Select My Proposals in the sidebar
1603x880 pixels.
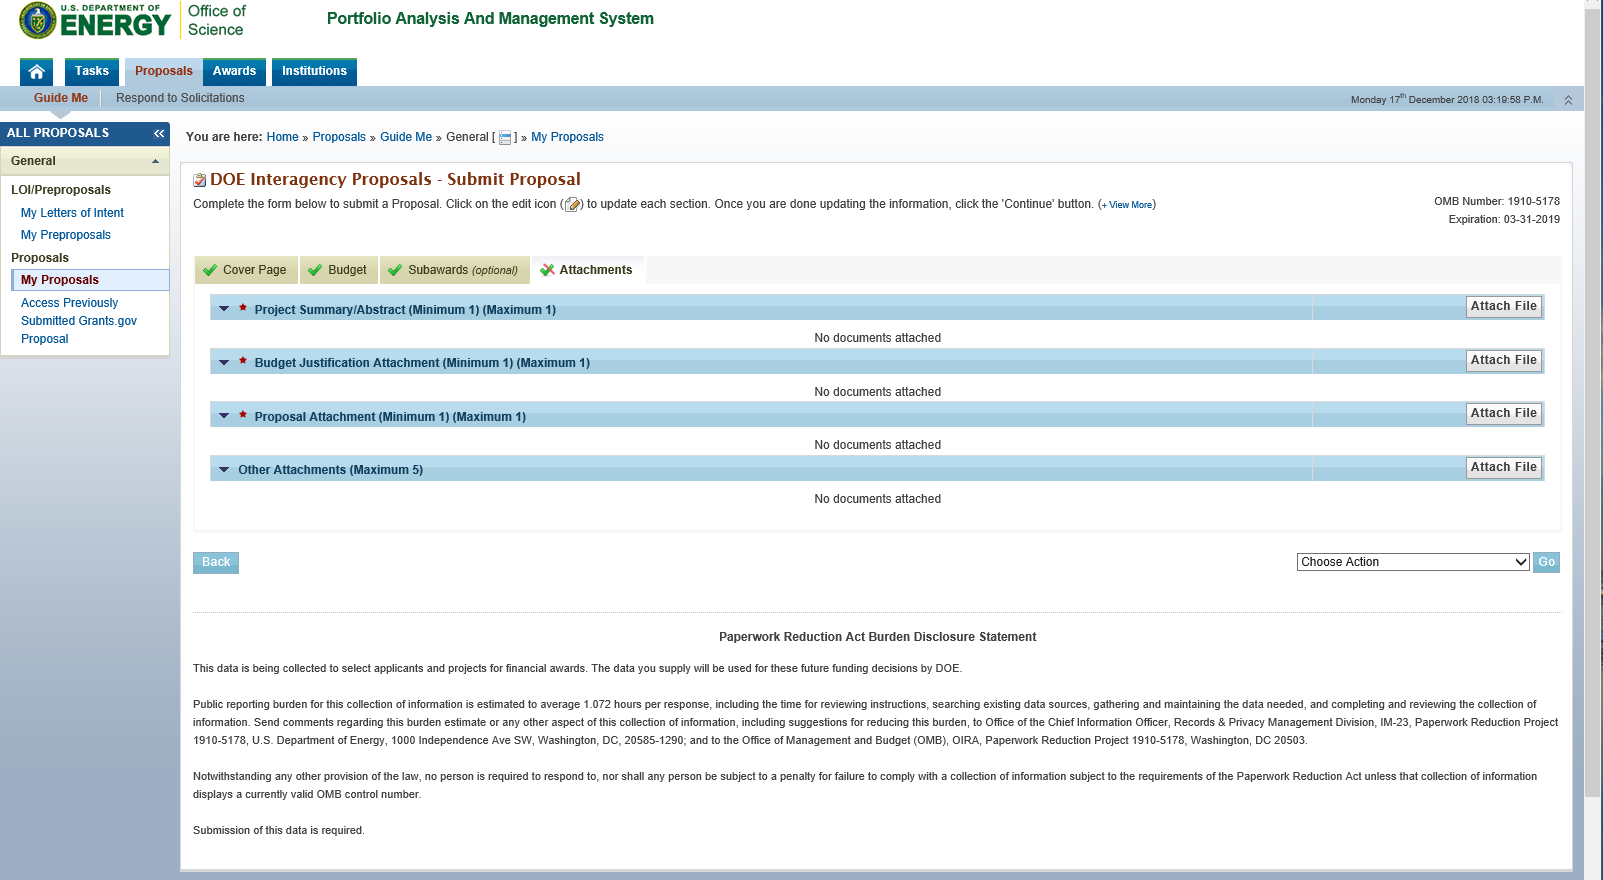pos(90,280)
